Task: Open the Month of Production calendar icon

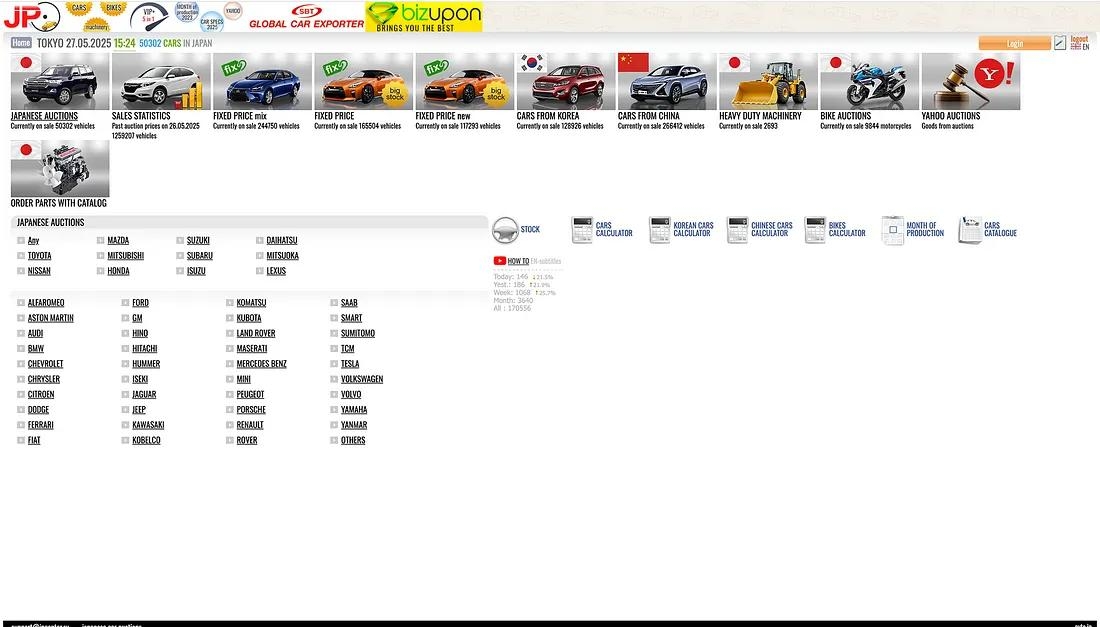Action: tap(892, 230)
